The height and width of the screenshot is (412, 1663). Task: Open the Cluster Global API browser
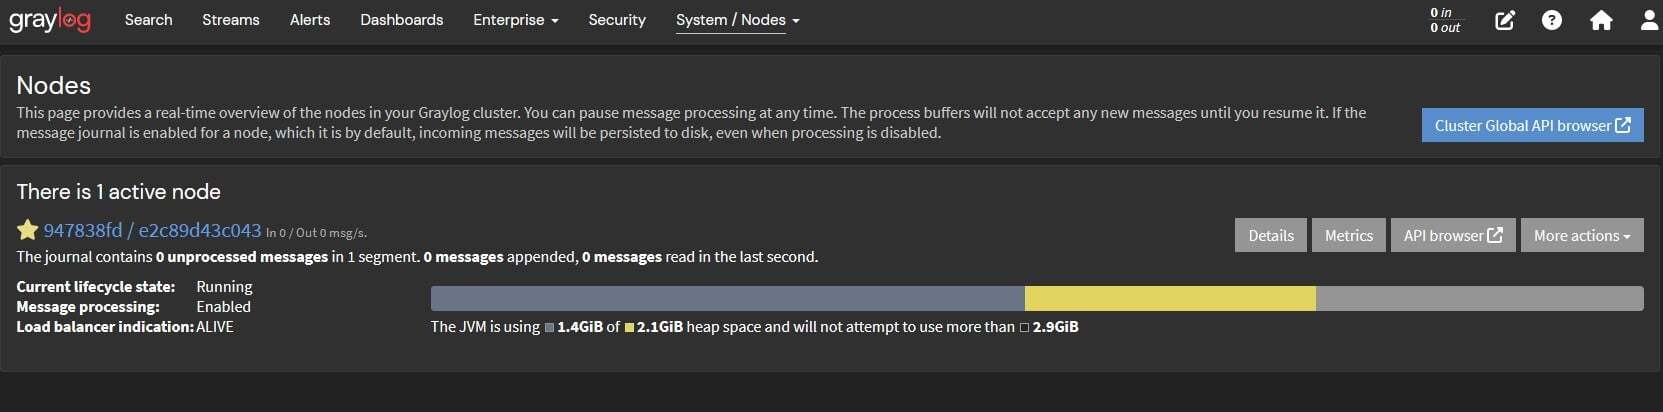(1532, 125)
